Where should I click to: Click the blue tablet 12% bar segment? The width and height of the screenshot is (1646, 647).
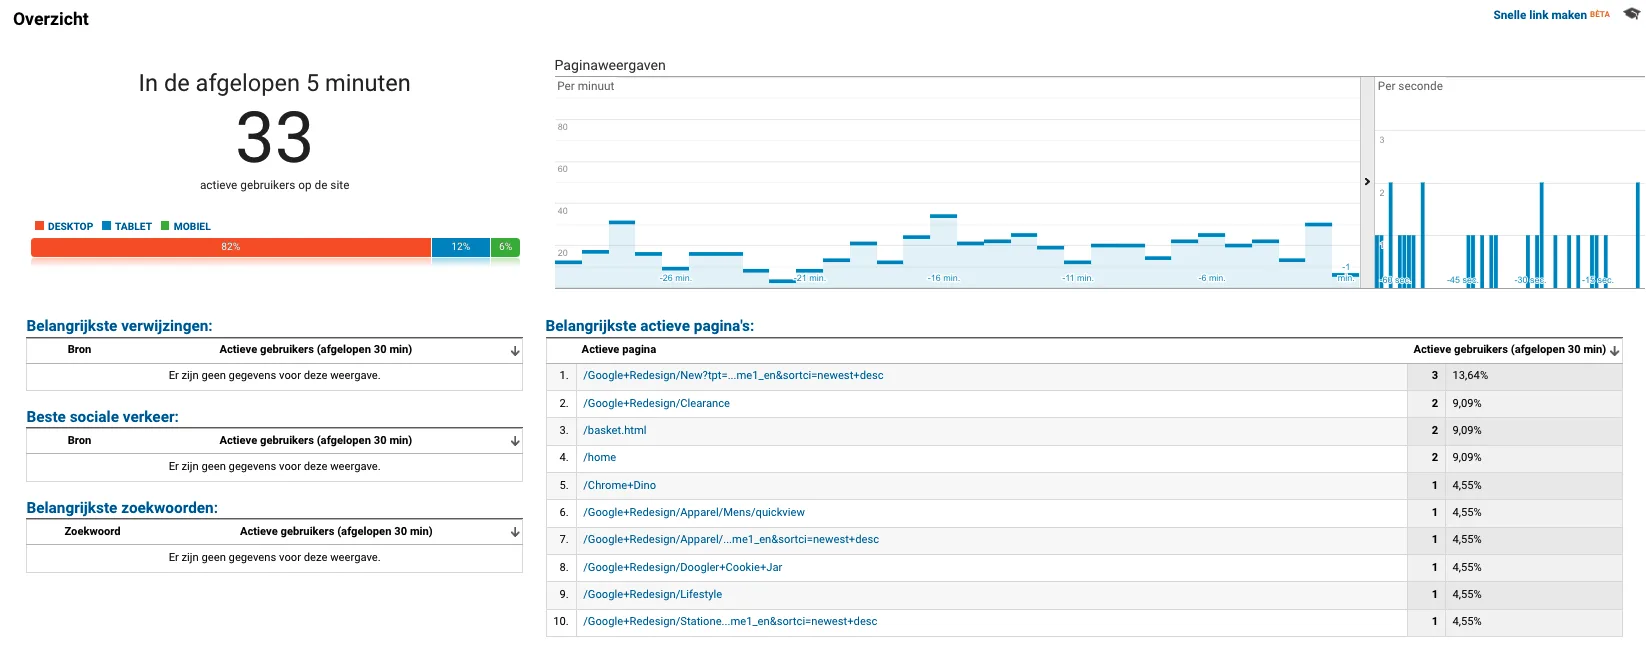(461, 247)
